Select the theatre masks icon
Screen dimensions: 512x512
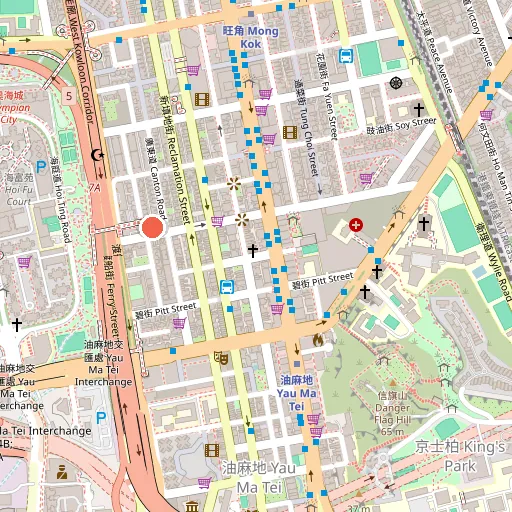click(x=221, y=358)
